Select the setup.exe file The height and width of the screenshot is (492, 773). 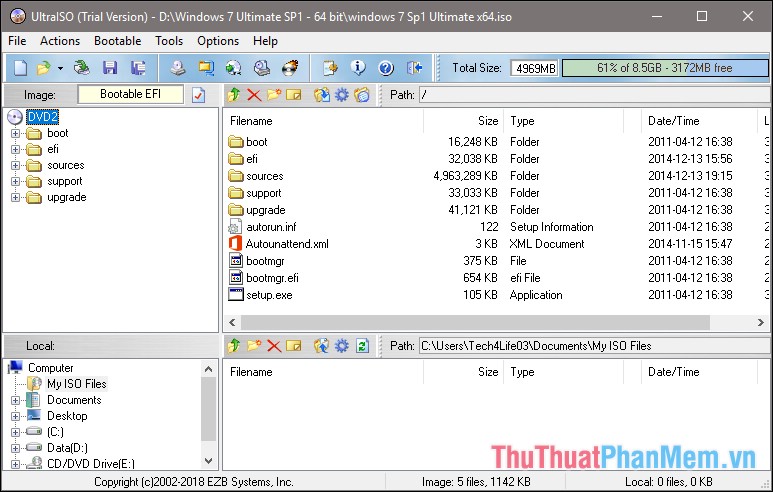pyautogui.click(x=269, y=295)
